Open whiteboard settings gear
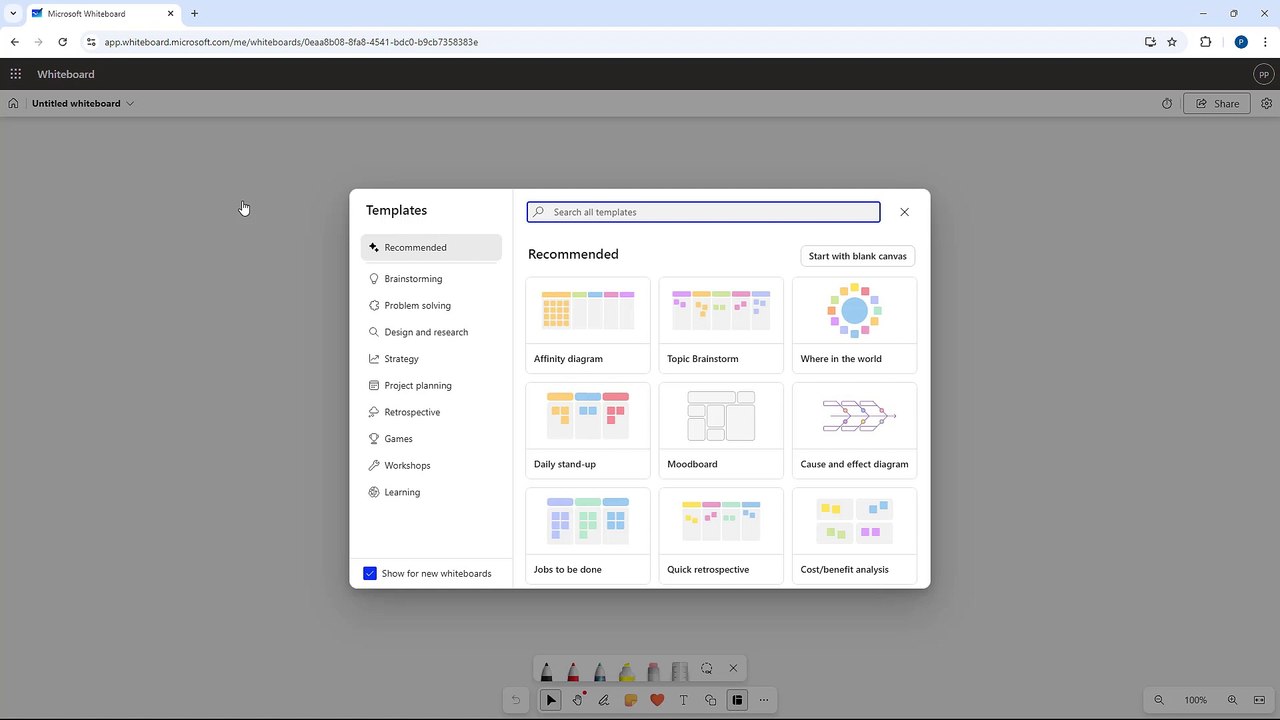The width and height of the screenshot is (1280, 720). pos(1267,103)
